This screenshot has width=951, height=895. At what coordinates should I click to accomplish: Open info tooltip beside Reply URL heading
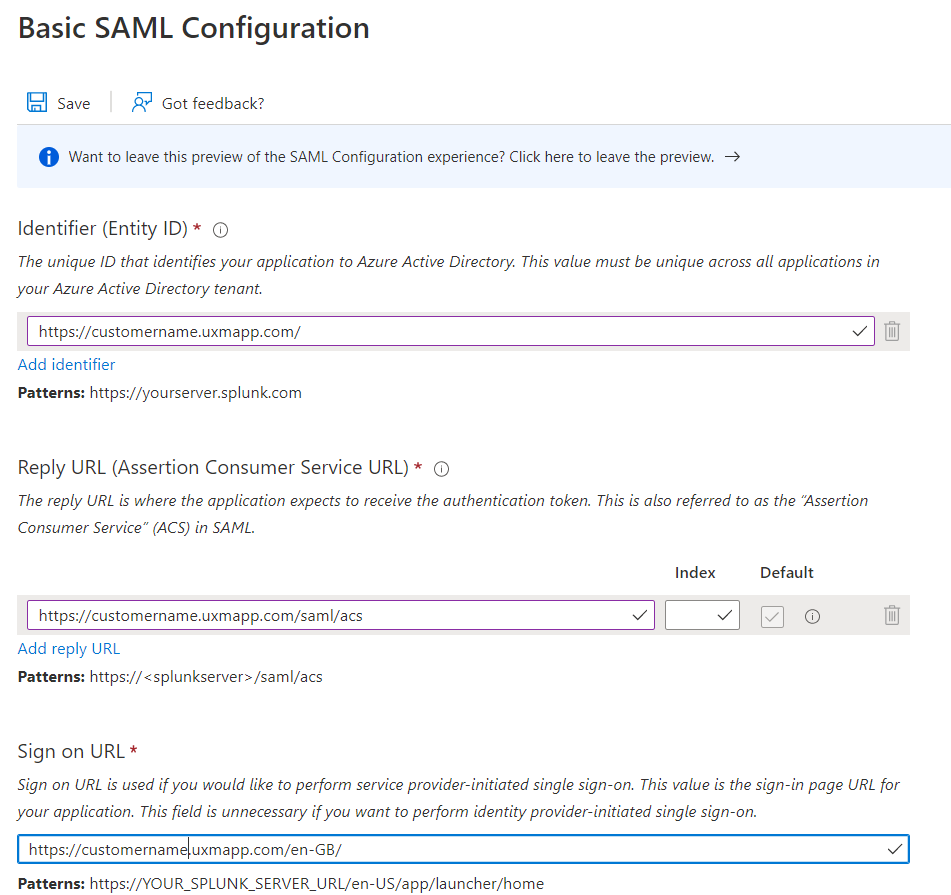(442, 469)
